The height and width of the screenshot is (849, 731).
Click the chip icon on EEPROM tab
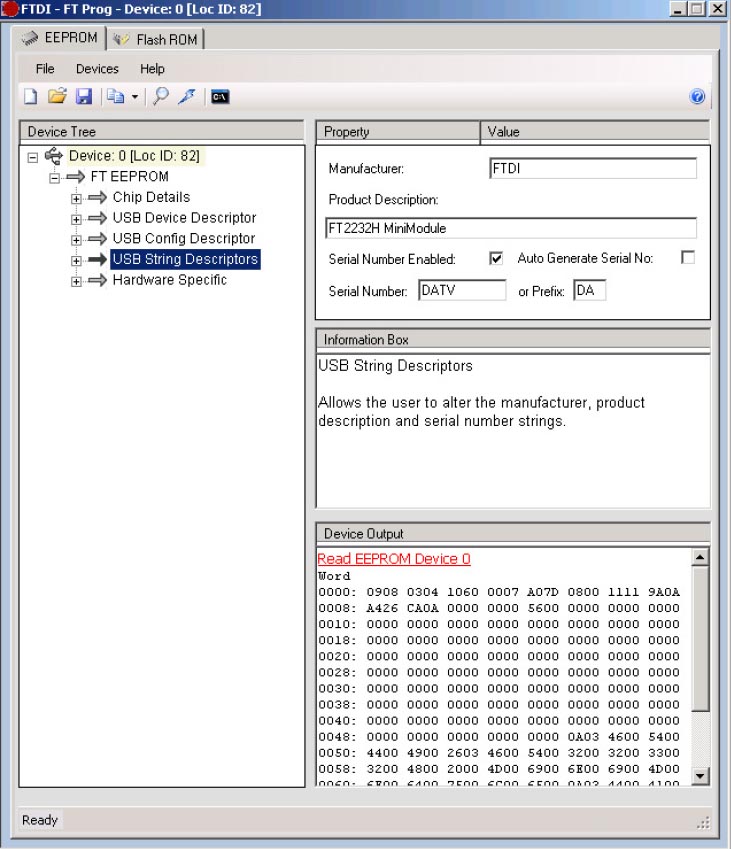click(30, 38)
